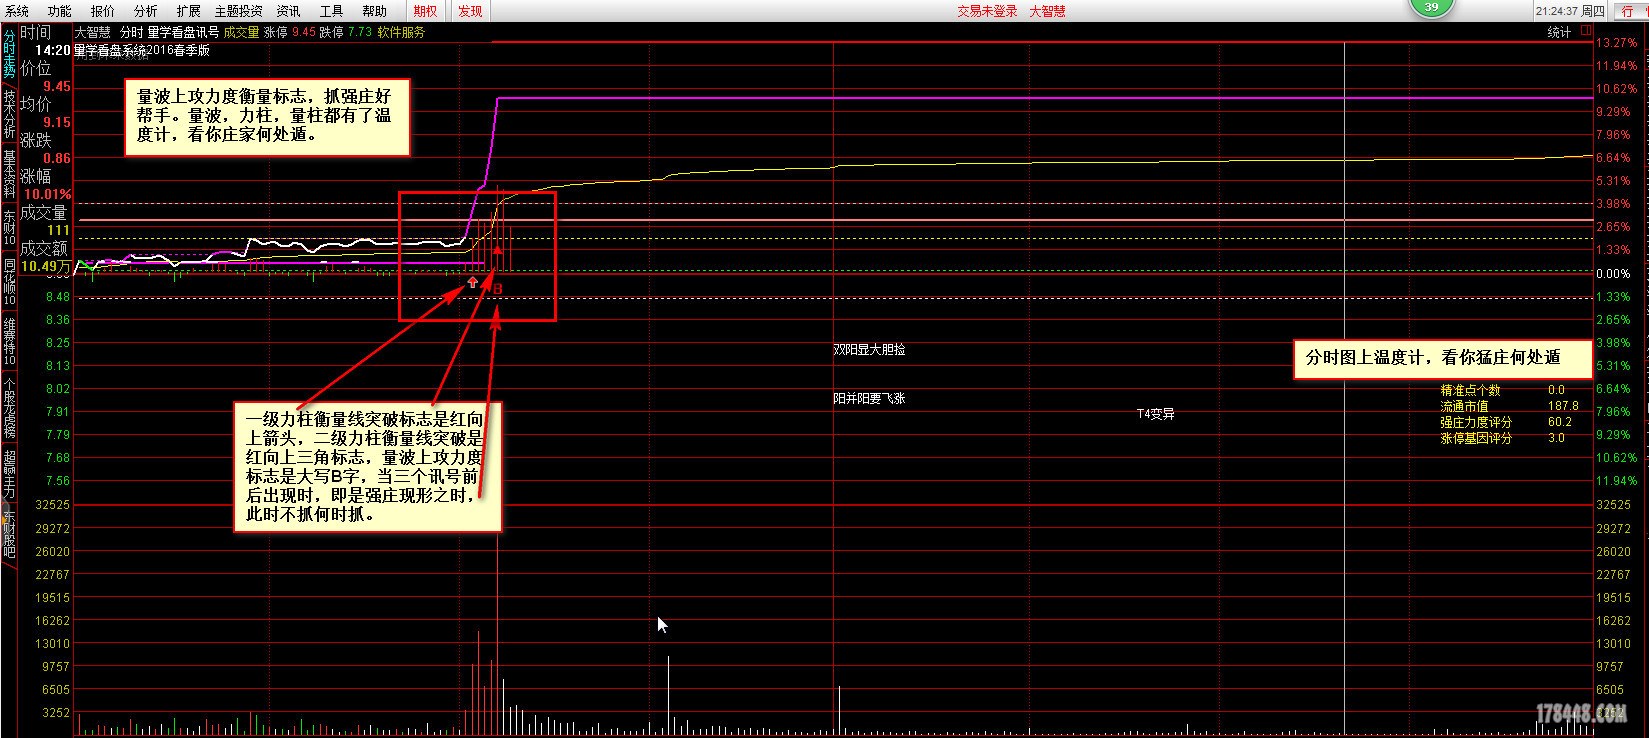This screenshot has width=1649, height=738.
Task: Click the 发现 button
Action: 470,11
